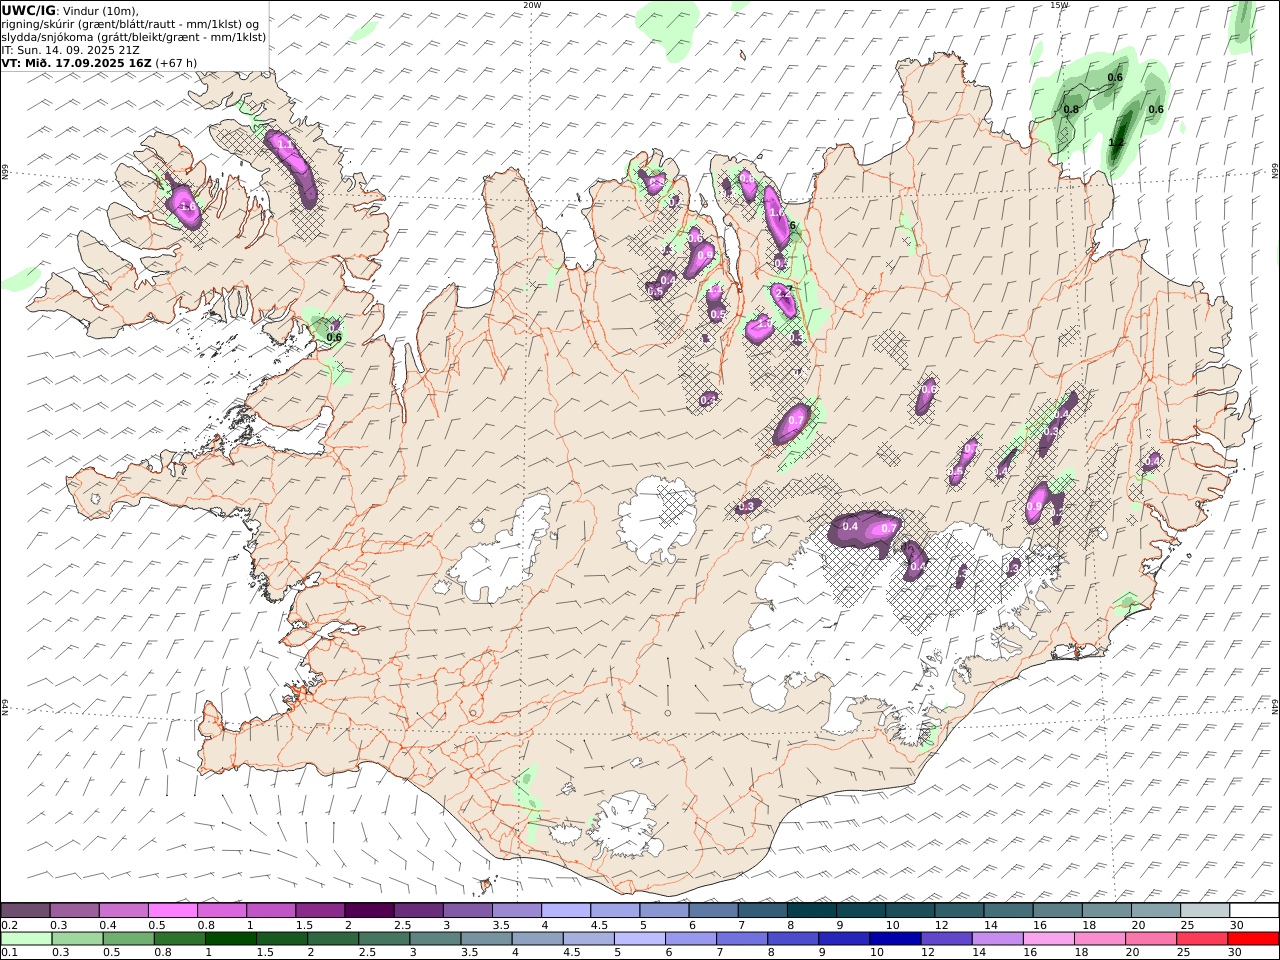Click the '0.1' tick label of the lower colorbar
Viewport: 1280px width, 960px height.
pyautogui.click(x=9, y=953)
